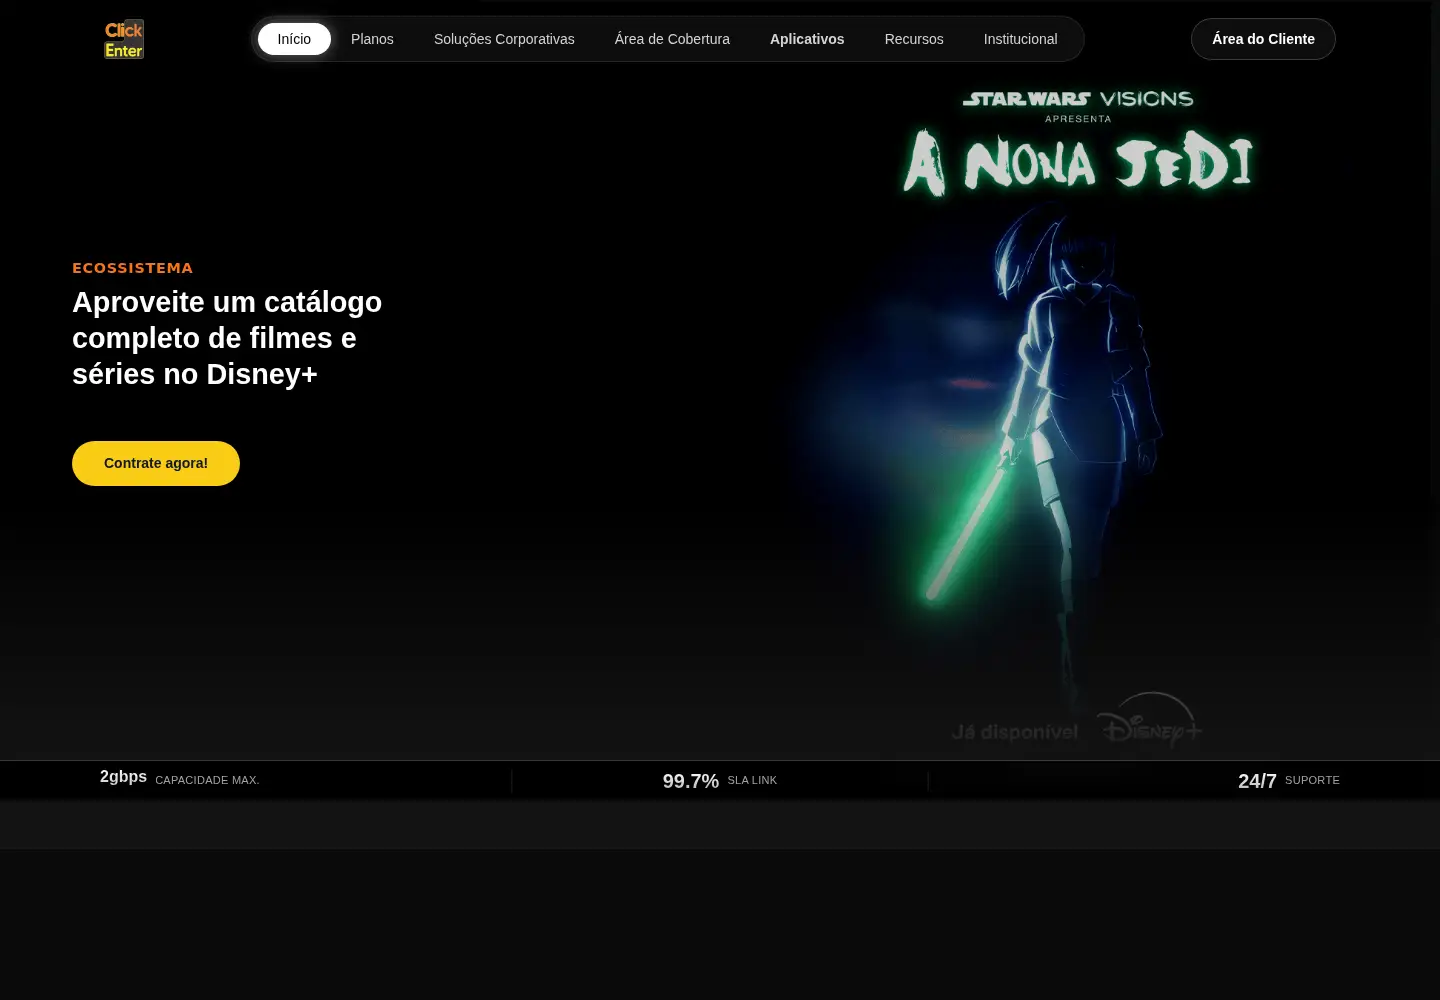The width and height of the screenshot is (1440, 1000).
Task: Click the Contrate agora! button
Action: tap(156, 463)
